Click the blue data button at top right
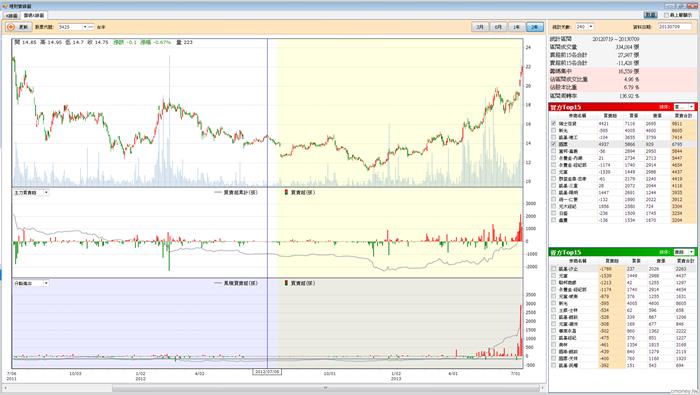Viewport: 700px width, 395px height. coord(650,15)
